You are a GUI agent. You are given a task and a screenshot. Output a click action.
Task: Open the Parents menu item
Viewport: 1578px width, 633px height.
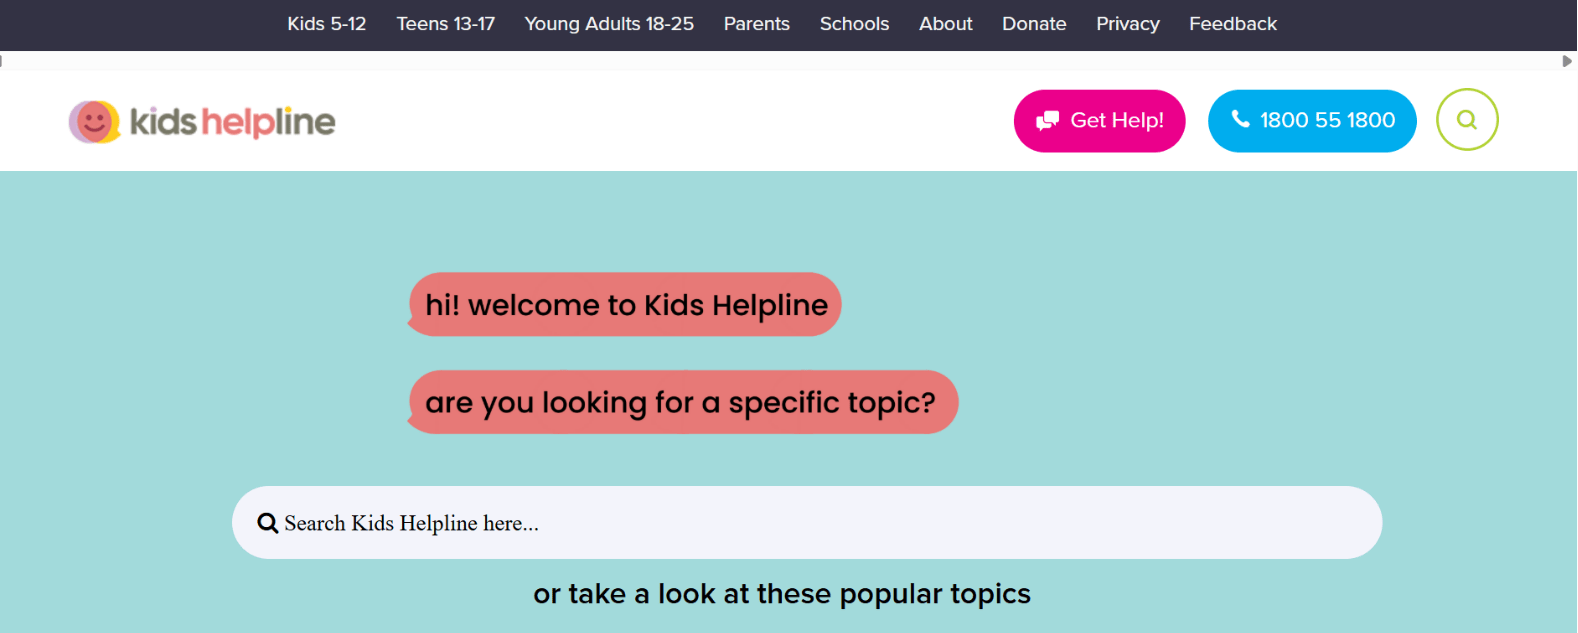coord(756,24)
